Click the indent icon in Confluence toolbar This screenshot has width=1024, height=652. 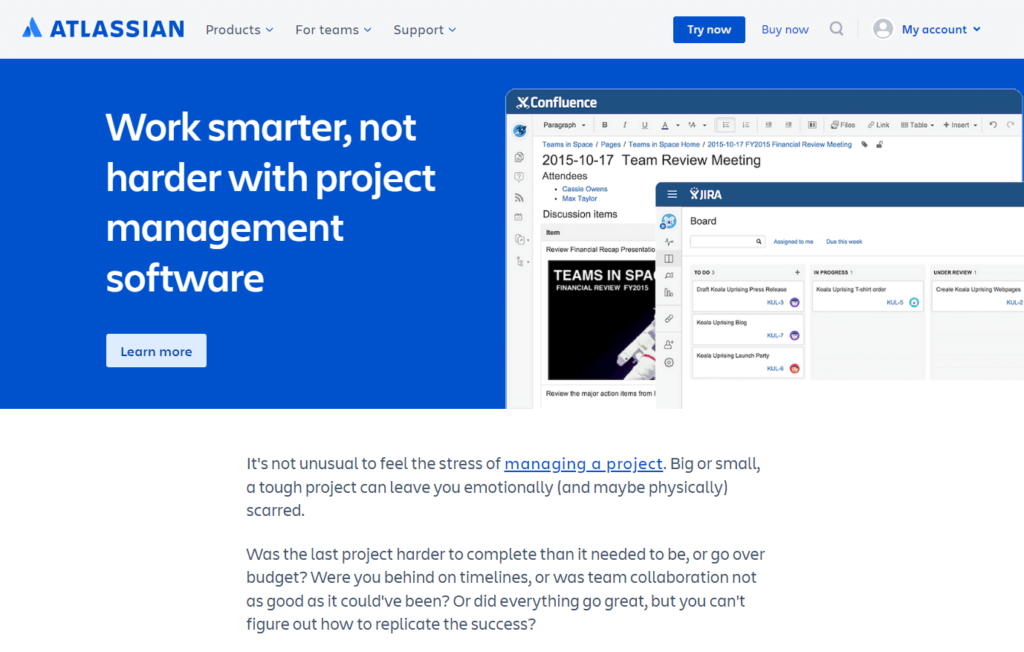789,125
